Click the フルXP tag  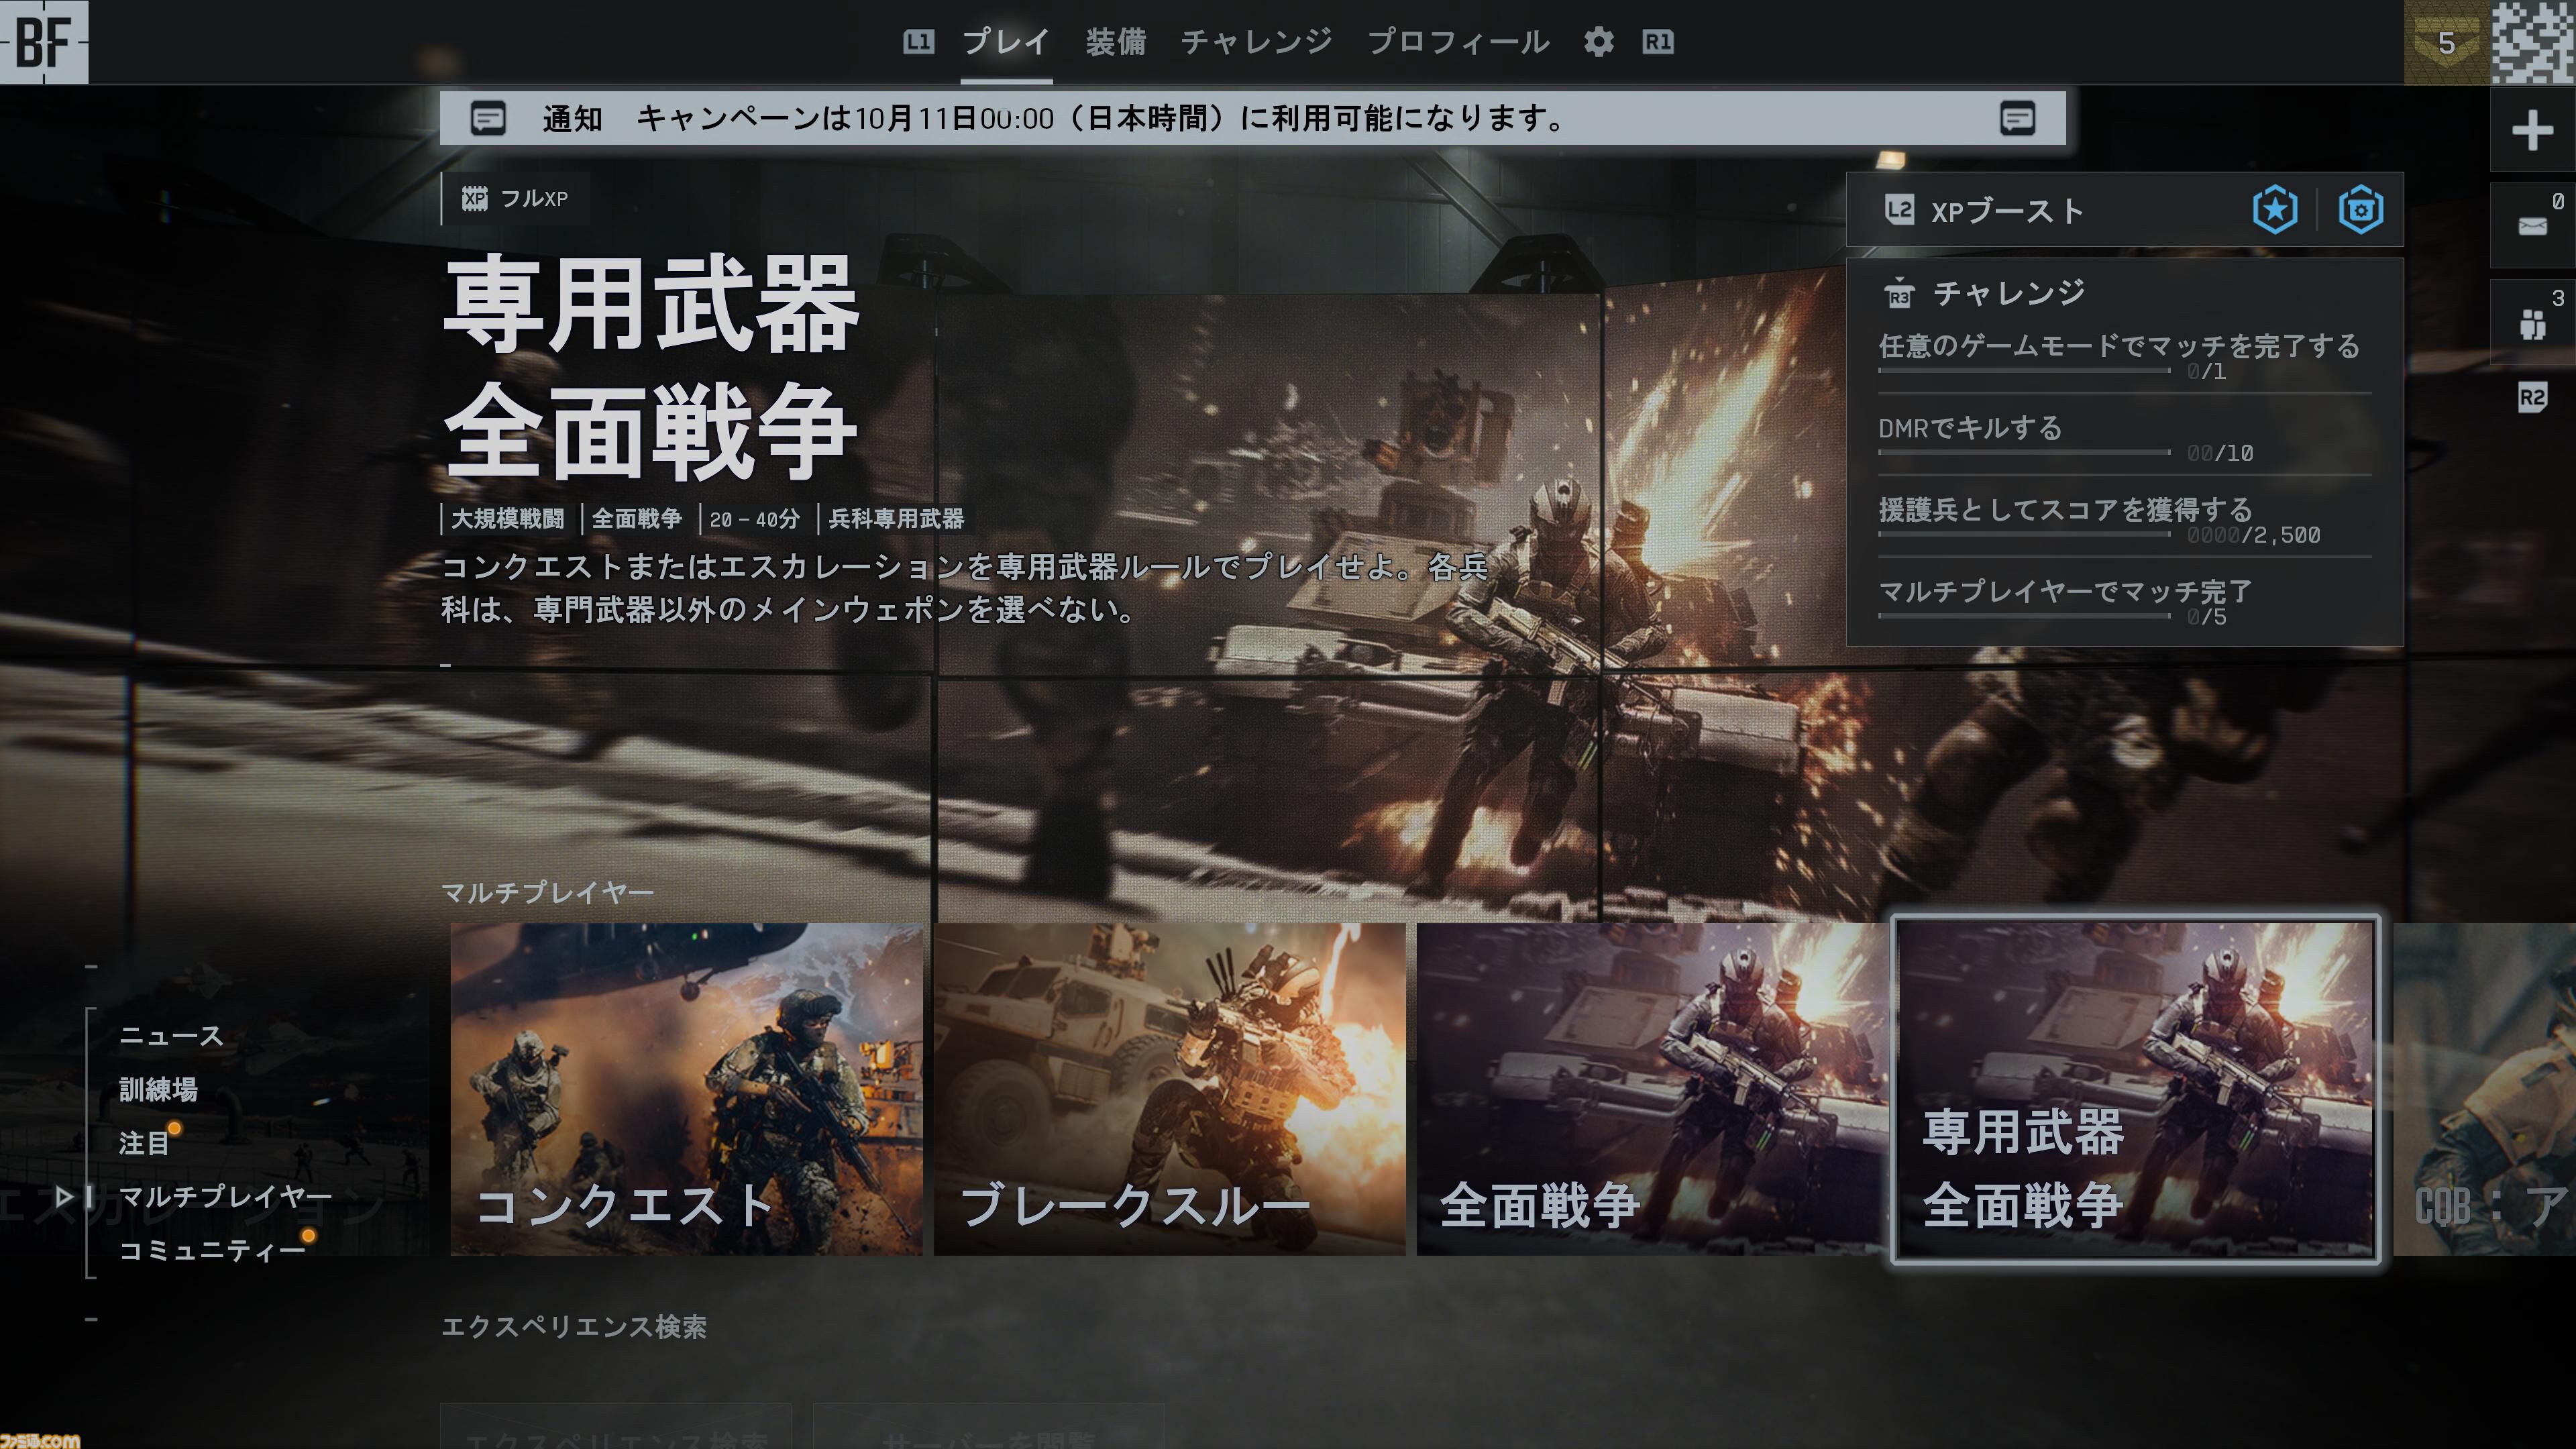(516, 198)
